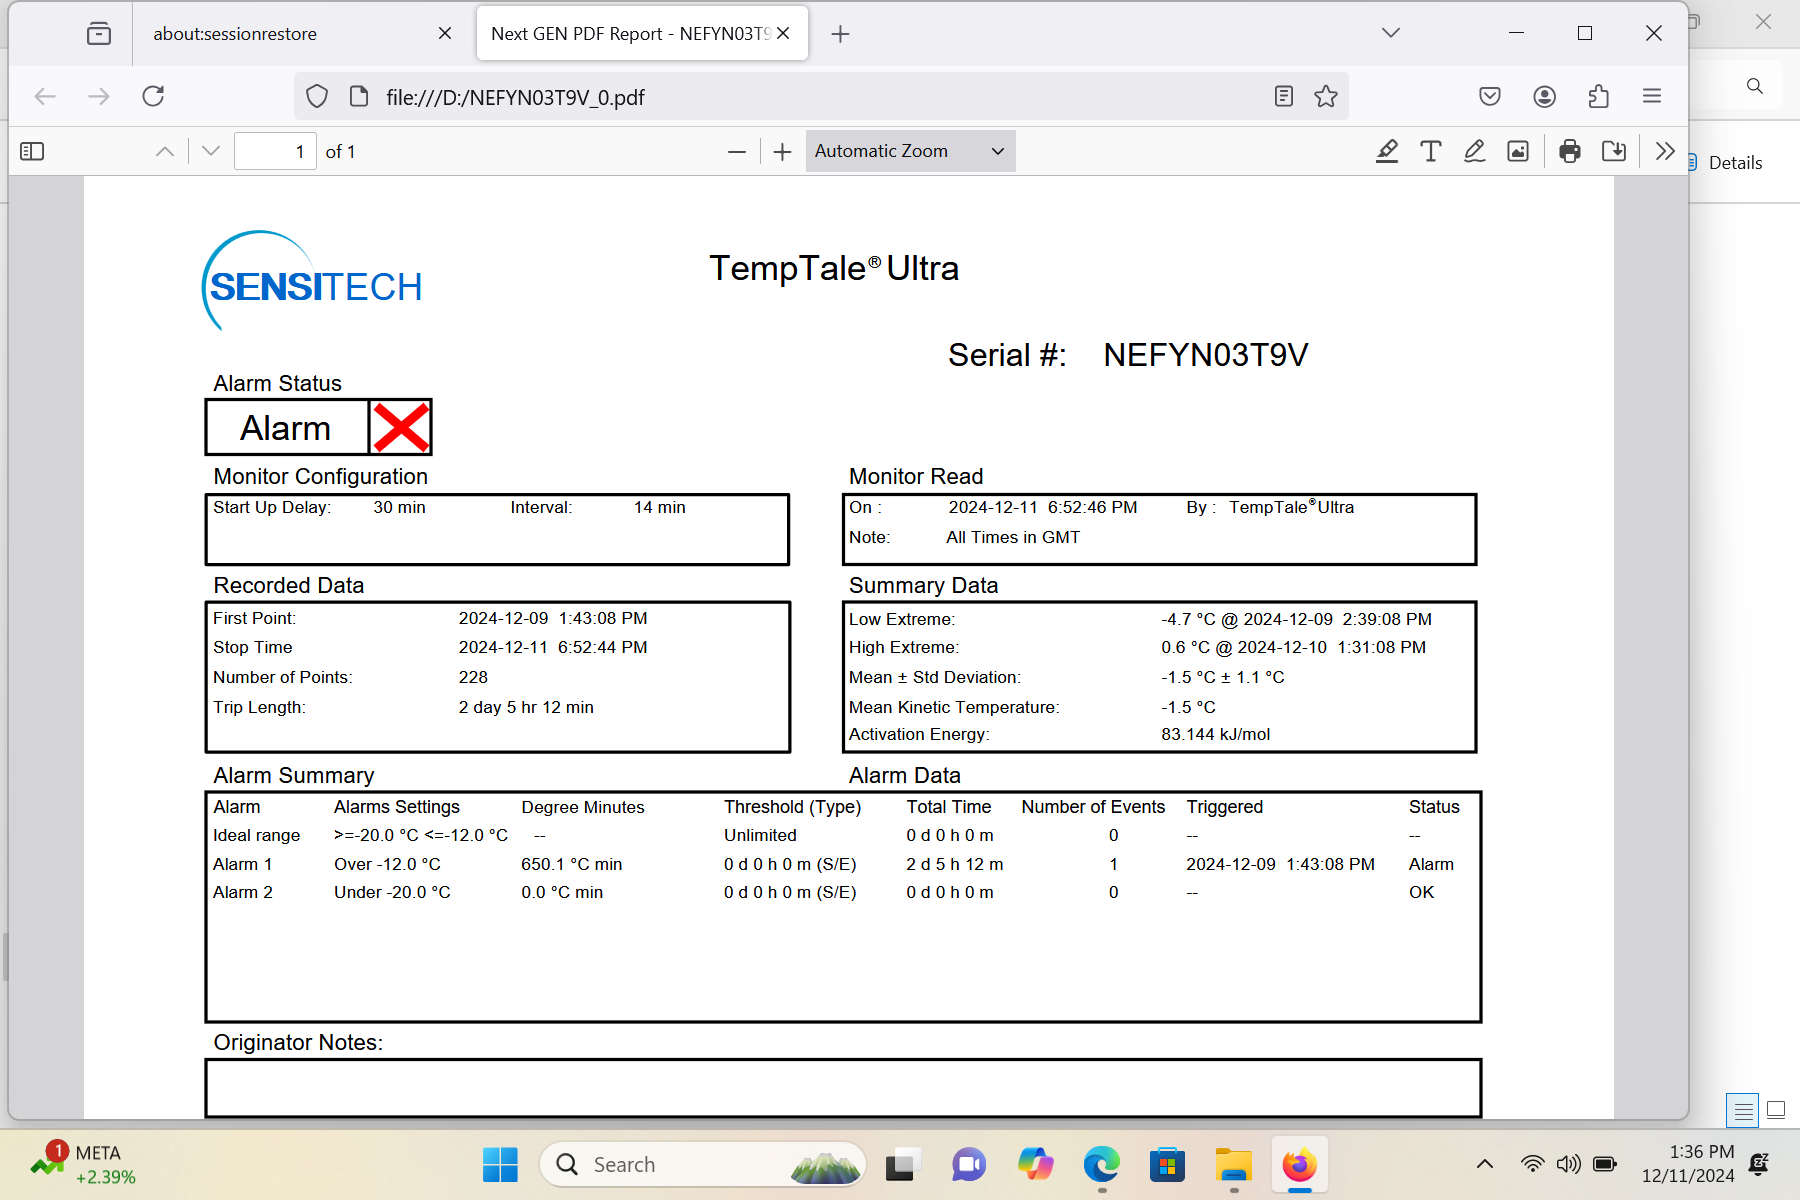
Task: Open Windows Start menu
Action: tap(500, 1165)
